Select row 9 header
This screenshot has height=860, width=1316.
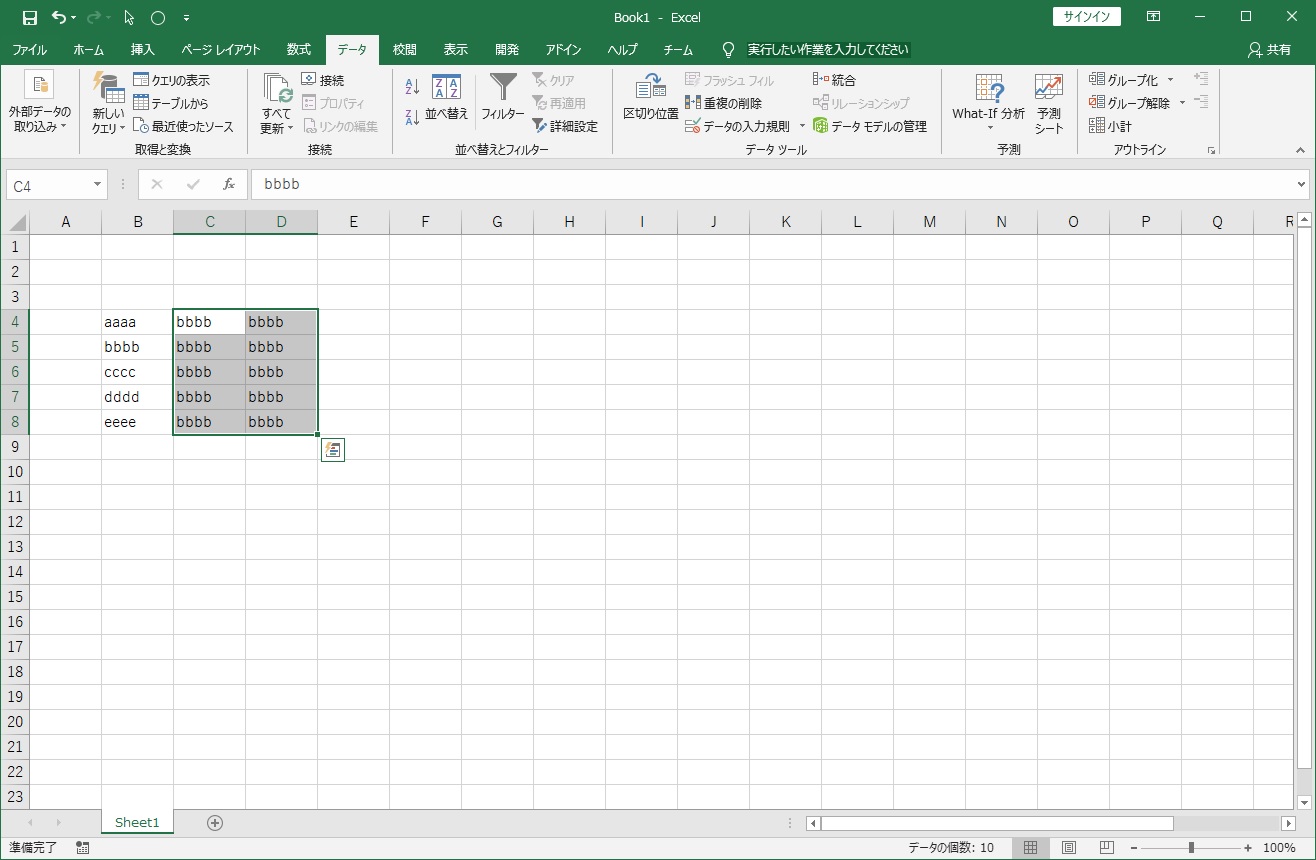point(15,447)
